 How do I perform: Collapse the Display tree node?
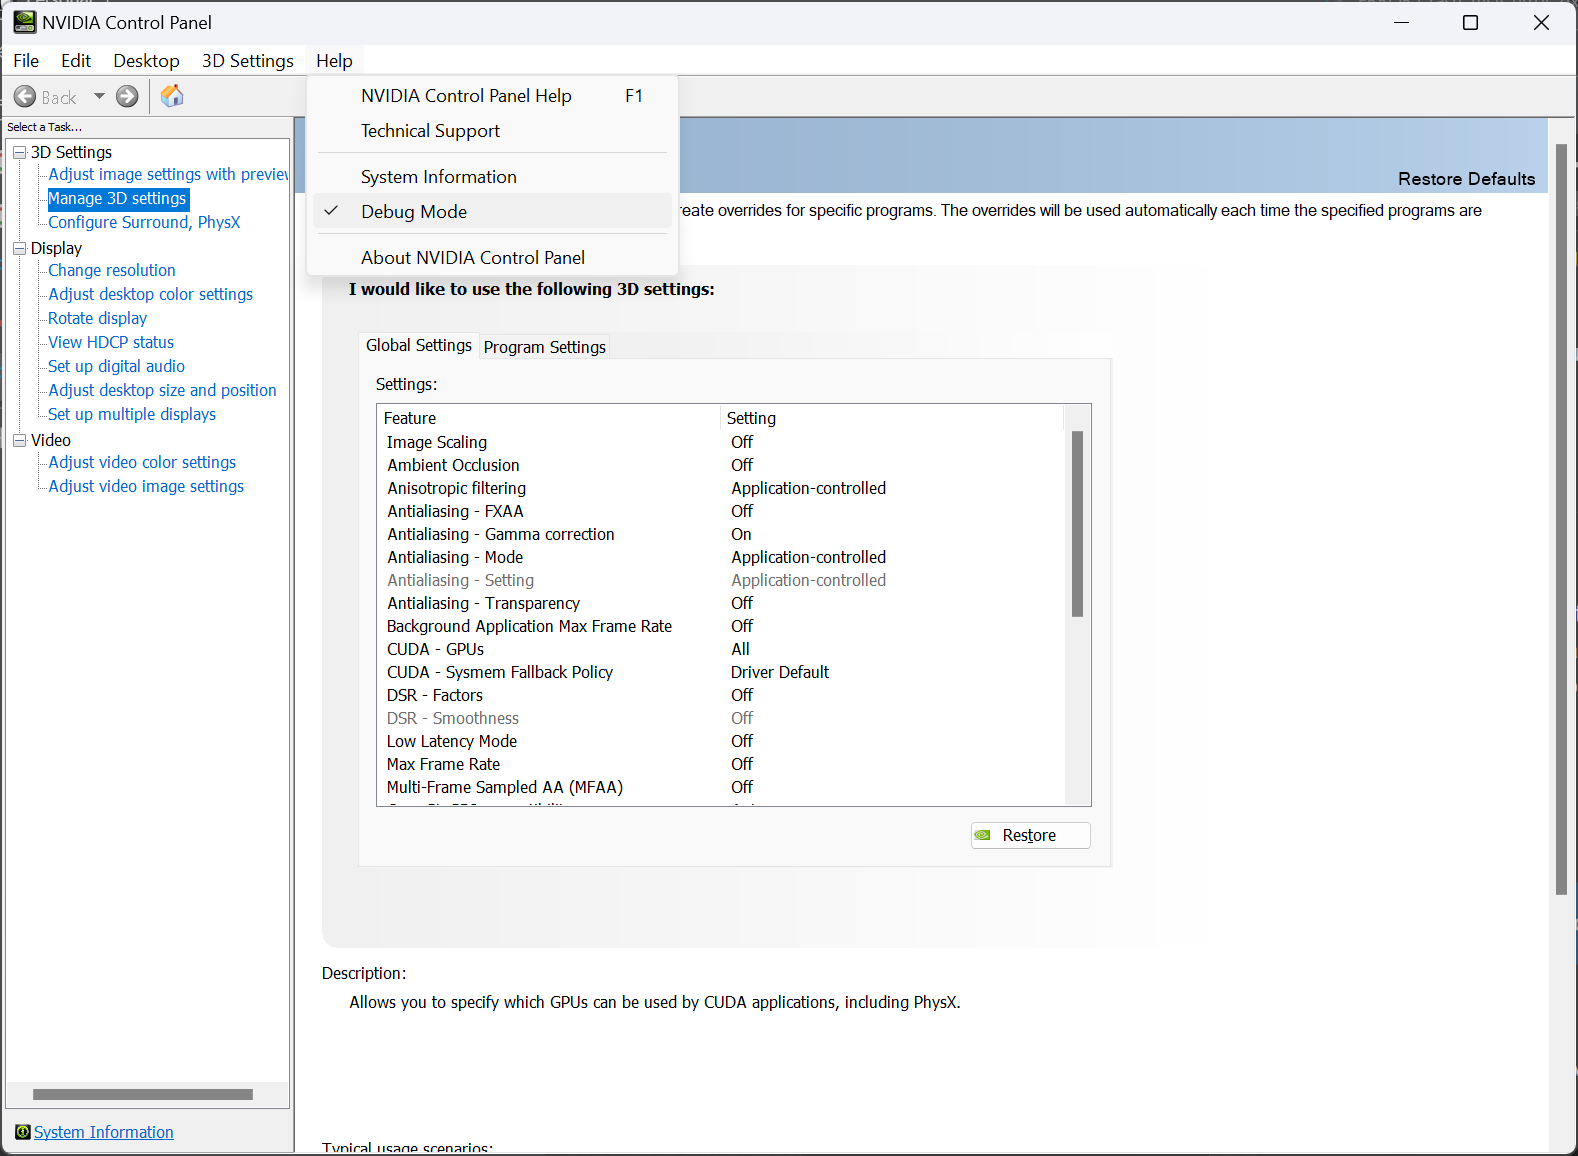[x=19, y=248]
